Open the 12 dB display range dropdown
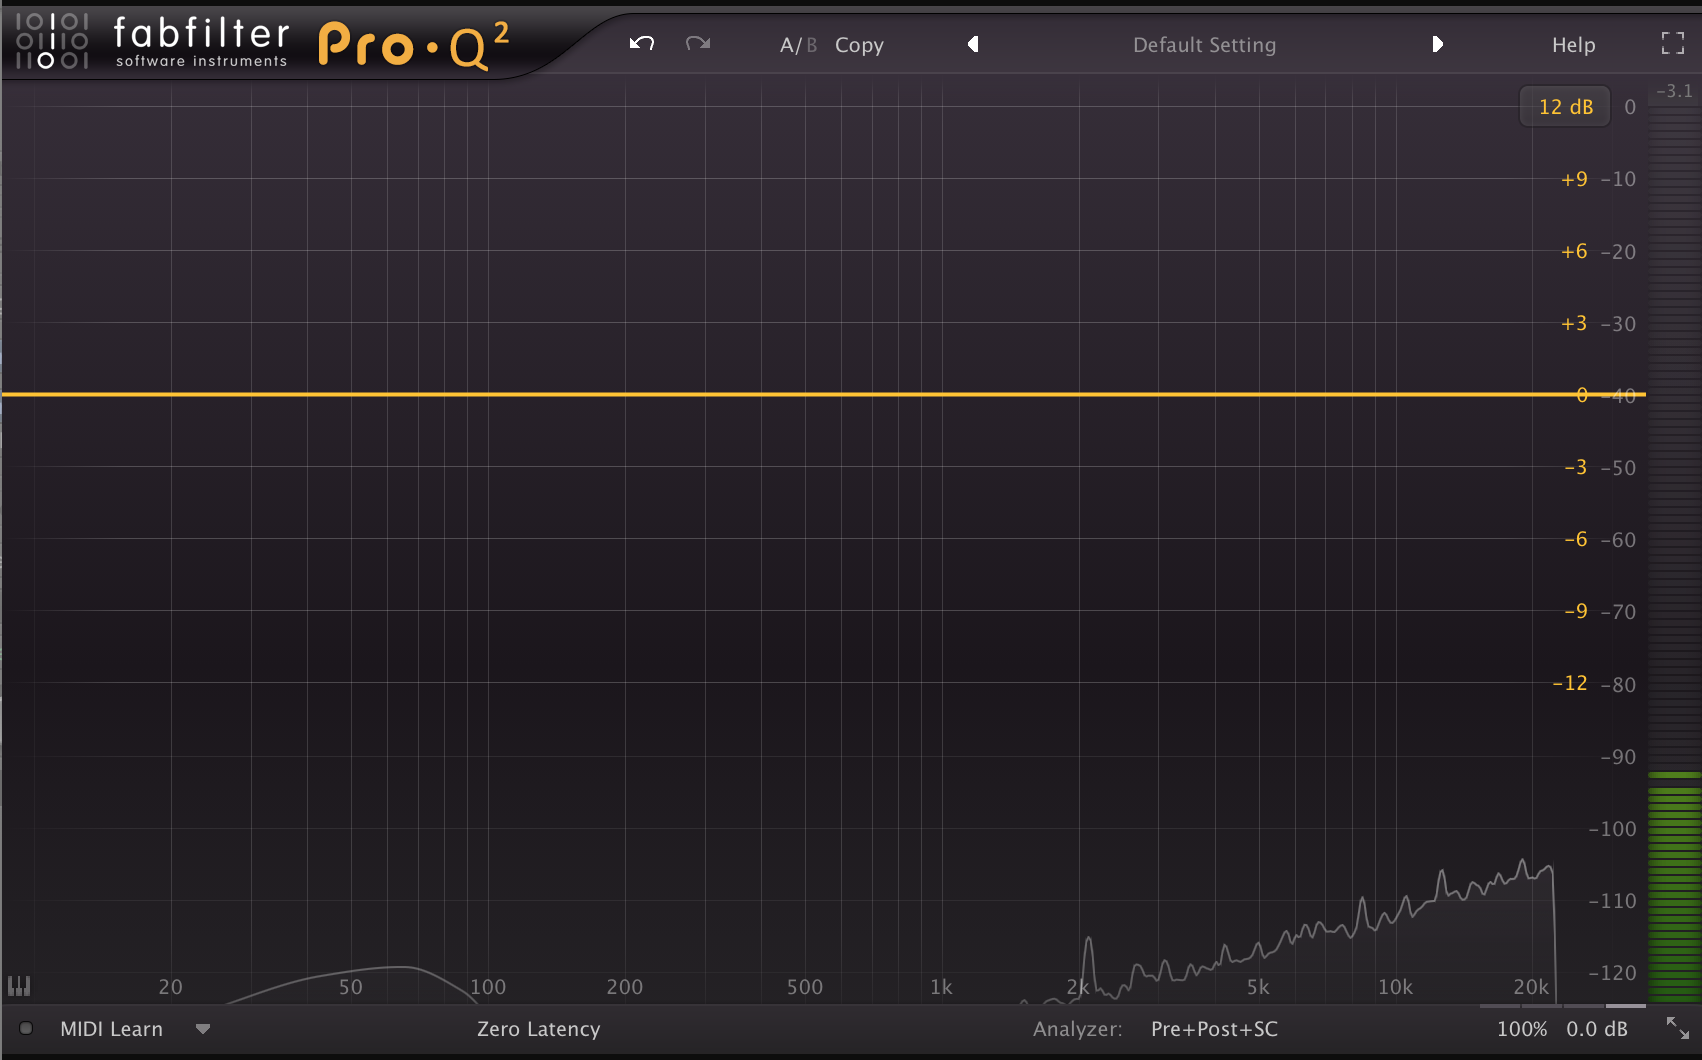This screenshot has height=1060, width=1702. tap(1565, 107)
